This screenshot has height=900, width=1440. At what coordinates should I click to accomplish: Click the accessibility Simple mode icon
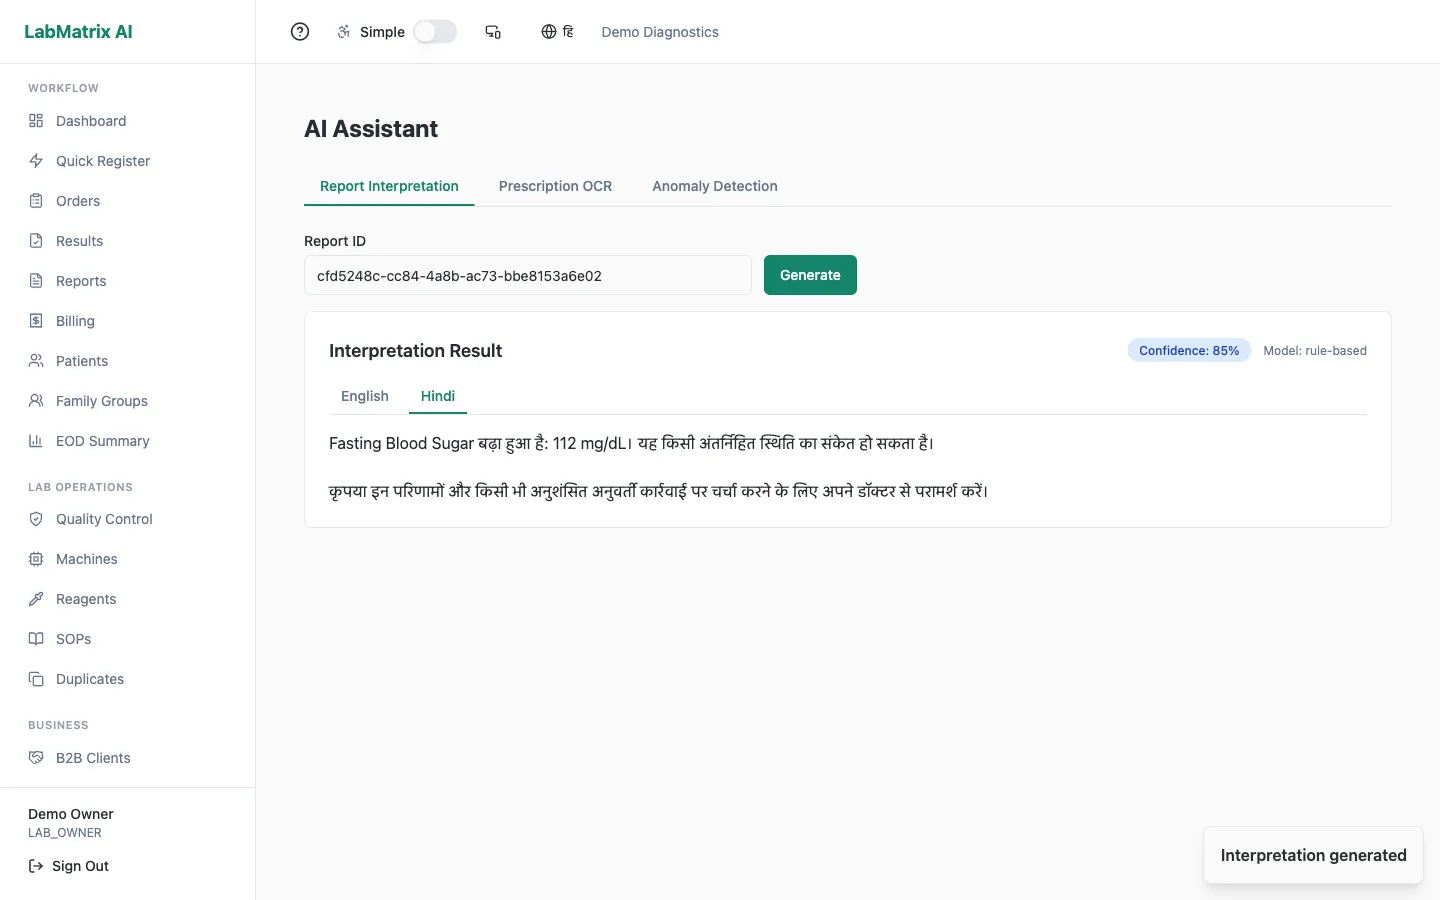[x=344, y=32]
